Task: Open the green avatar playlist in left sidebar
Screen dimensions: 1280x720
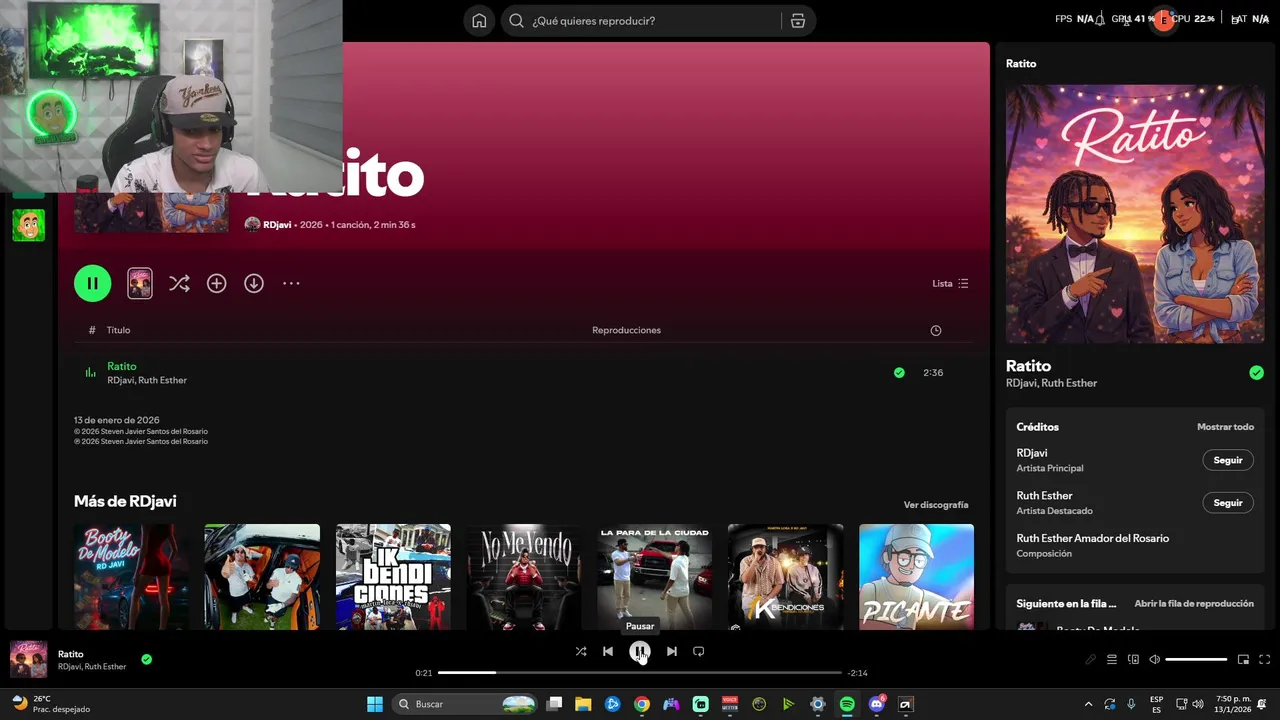Action: pyautogui.click(x=28, y=225)
